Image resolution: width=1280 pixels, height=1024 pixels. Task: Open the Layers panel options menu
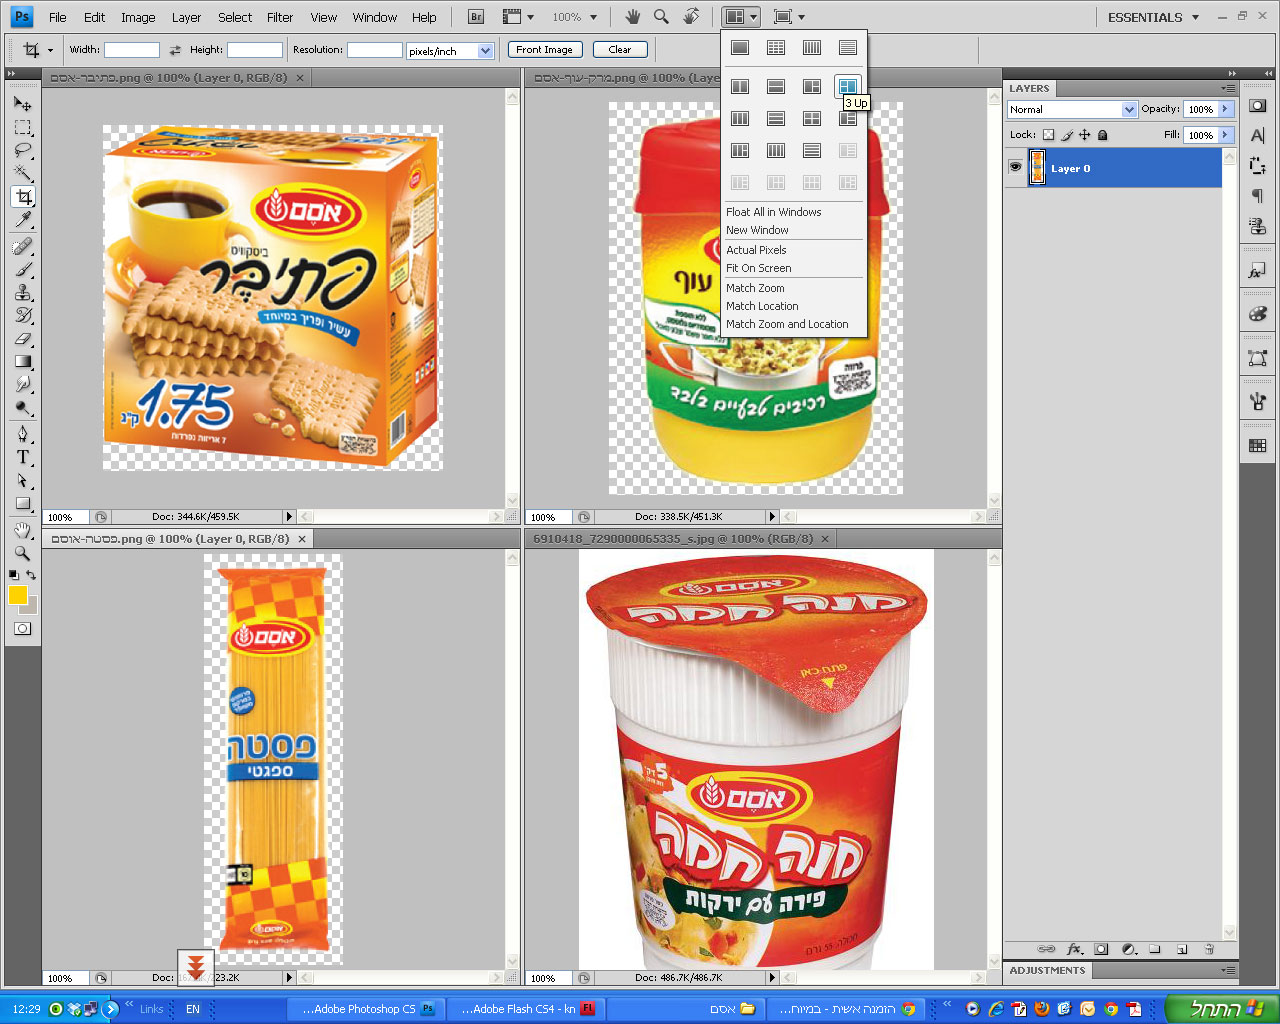click(1228, 88)
